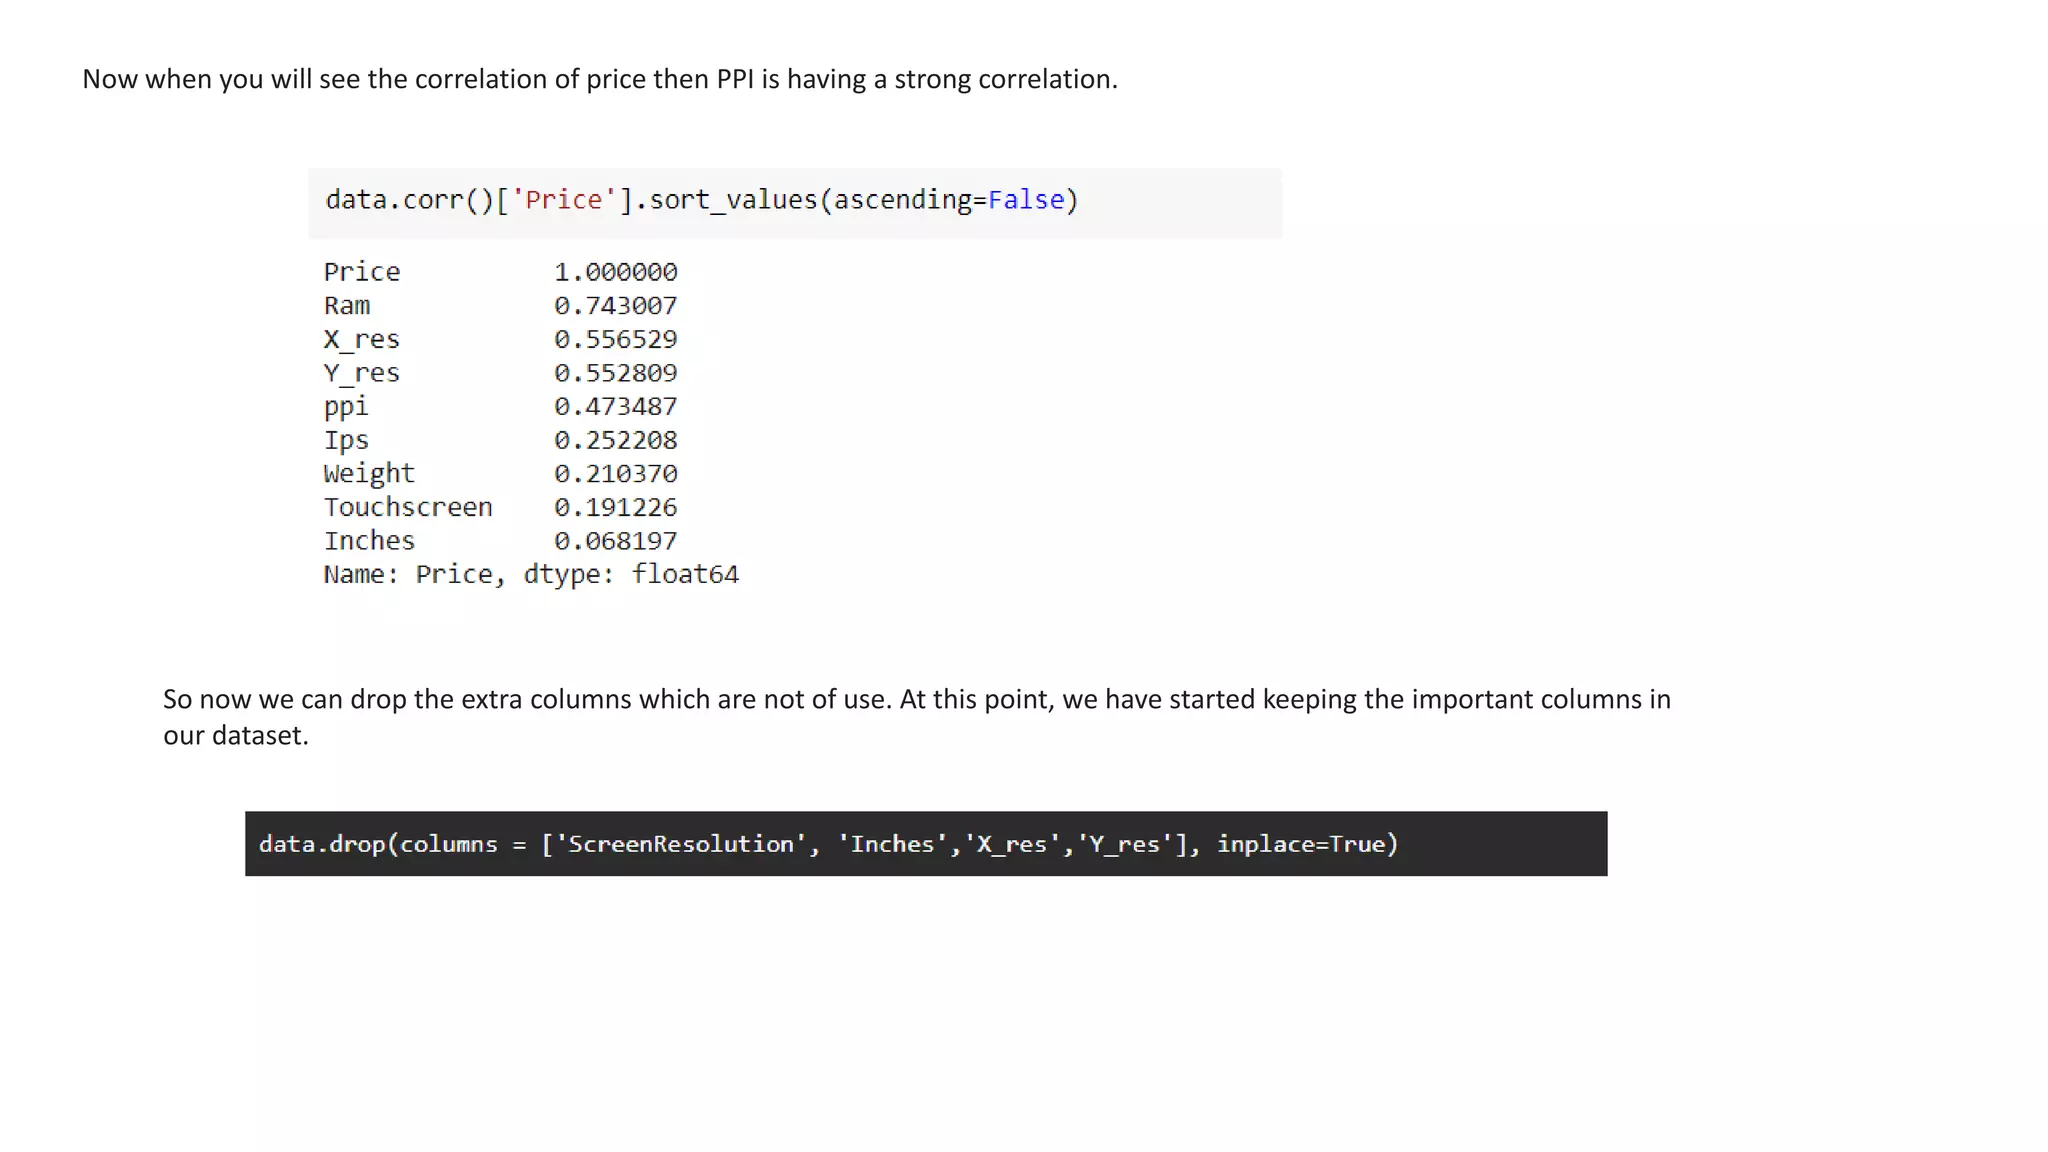Click the Y_res row label in output

(362, 373)
